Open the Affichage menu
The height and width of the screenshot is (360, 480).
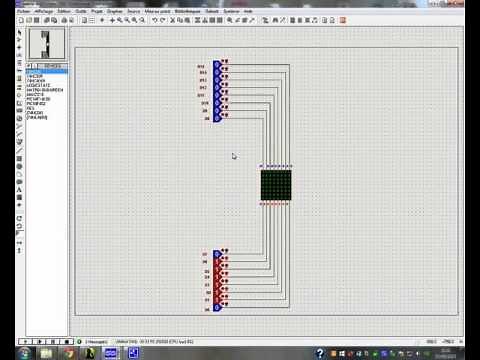tap(44, 11)
